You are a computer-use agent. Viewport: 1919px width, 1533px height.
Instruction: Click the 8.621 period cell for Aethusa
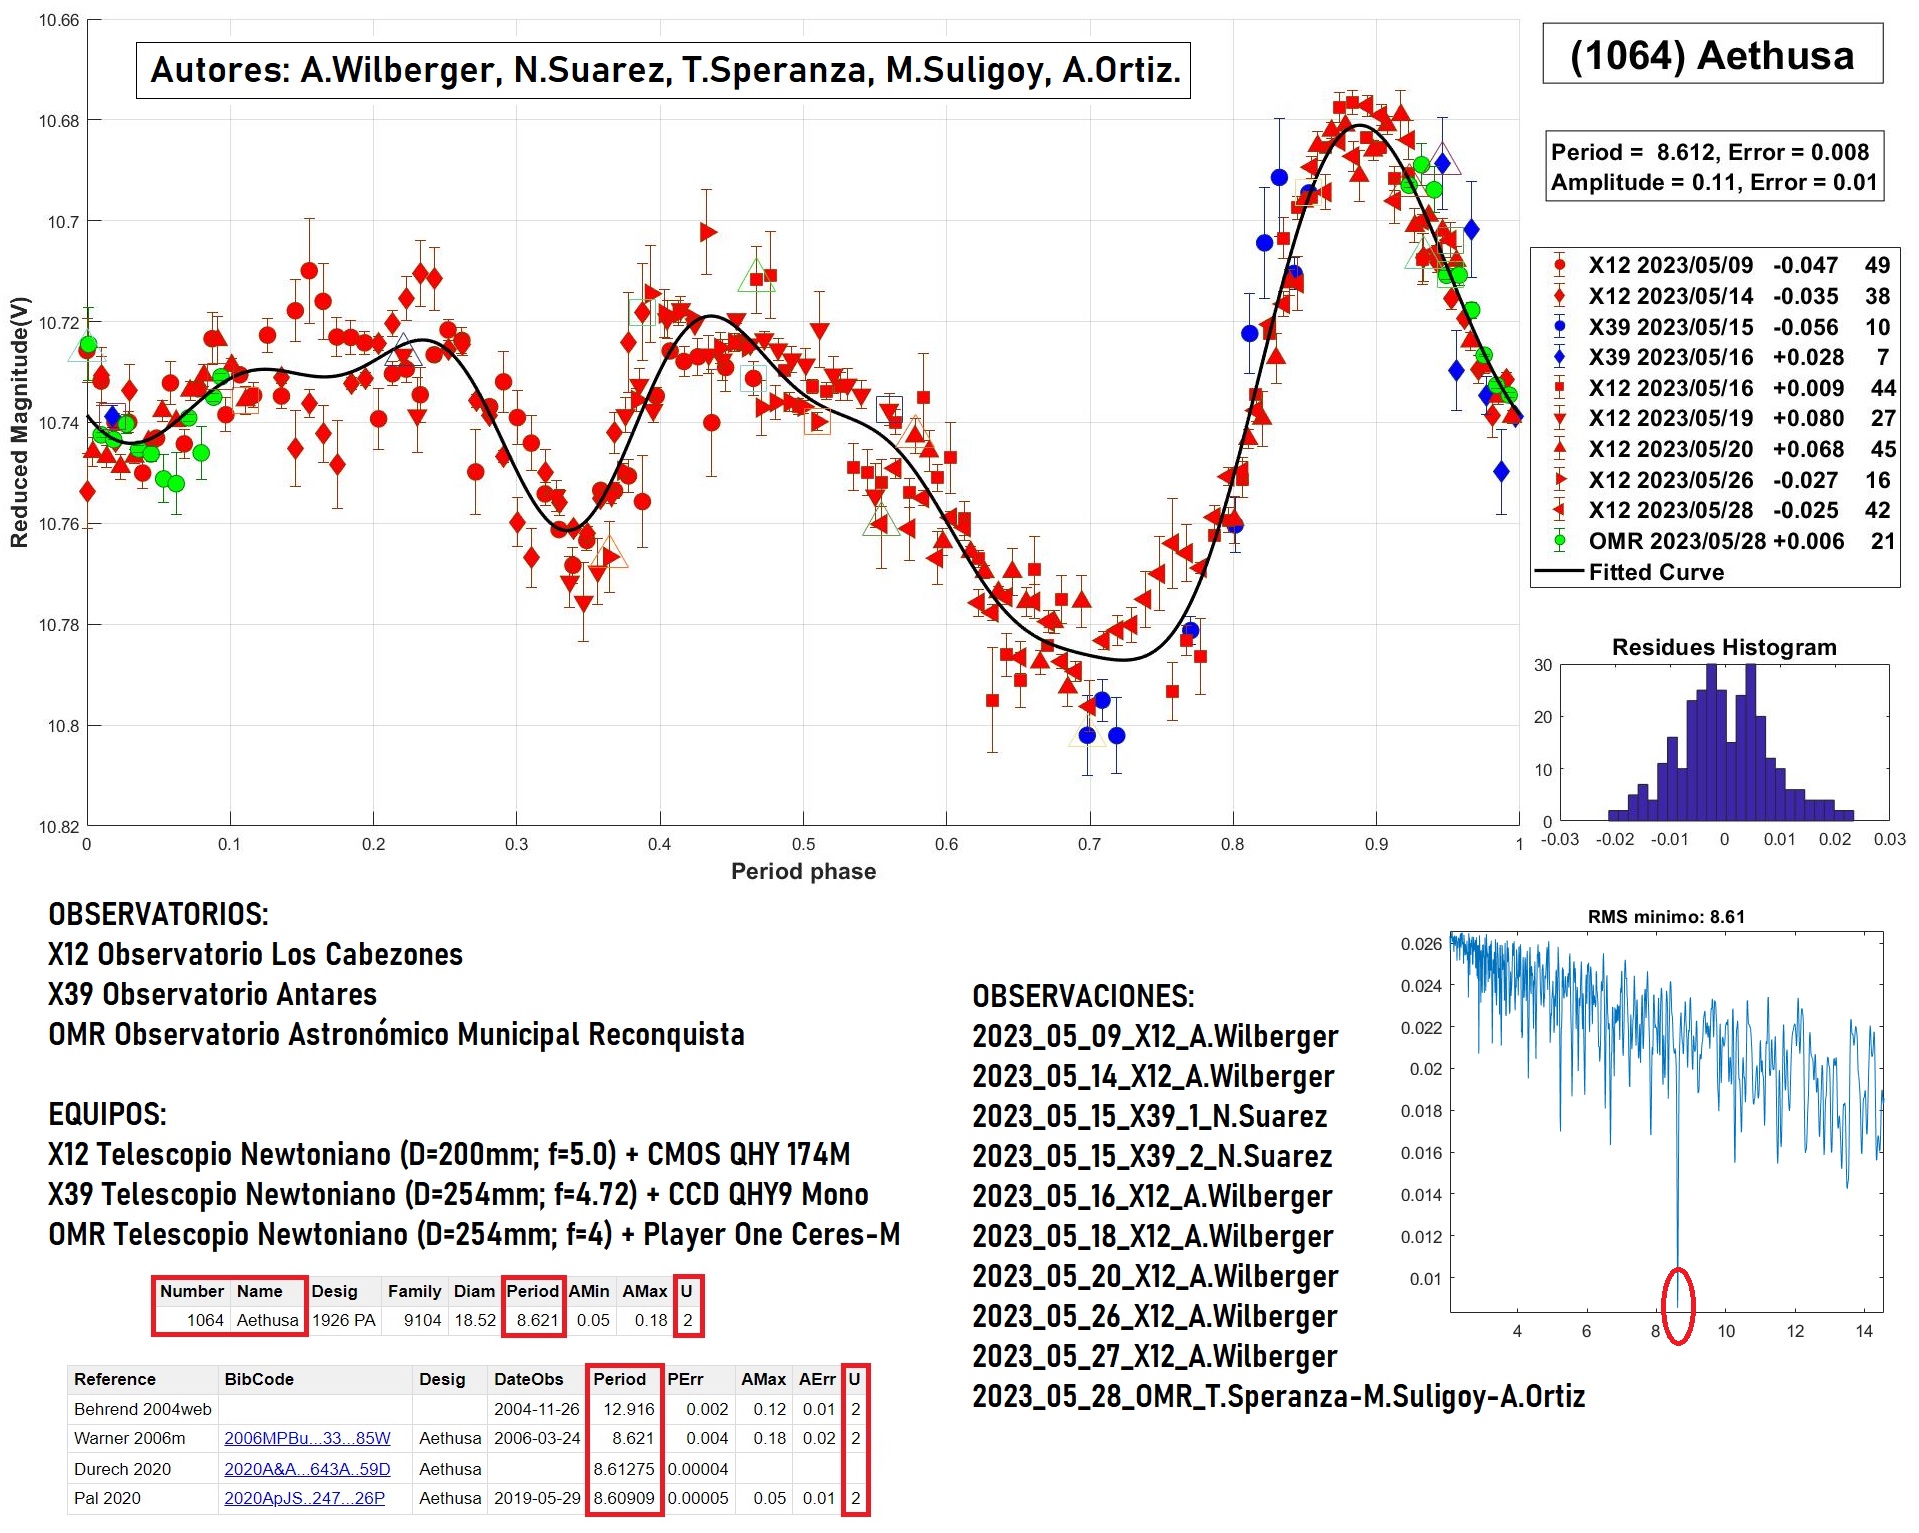click(x=537, y=1320)
